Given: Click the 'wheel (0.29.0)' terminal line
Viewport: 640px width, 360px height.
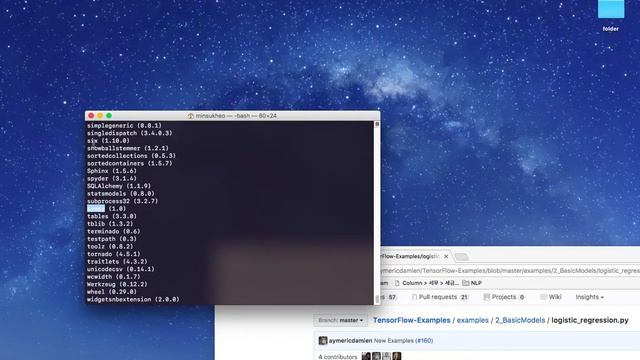Looking at the screenshot, I should [x=112, y=292].
